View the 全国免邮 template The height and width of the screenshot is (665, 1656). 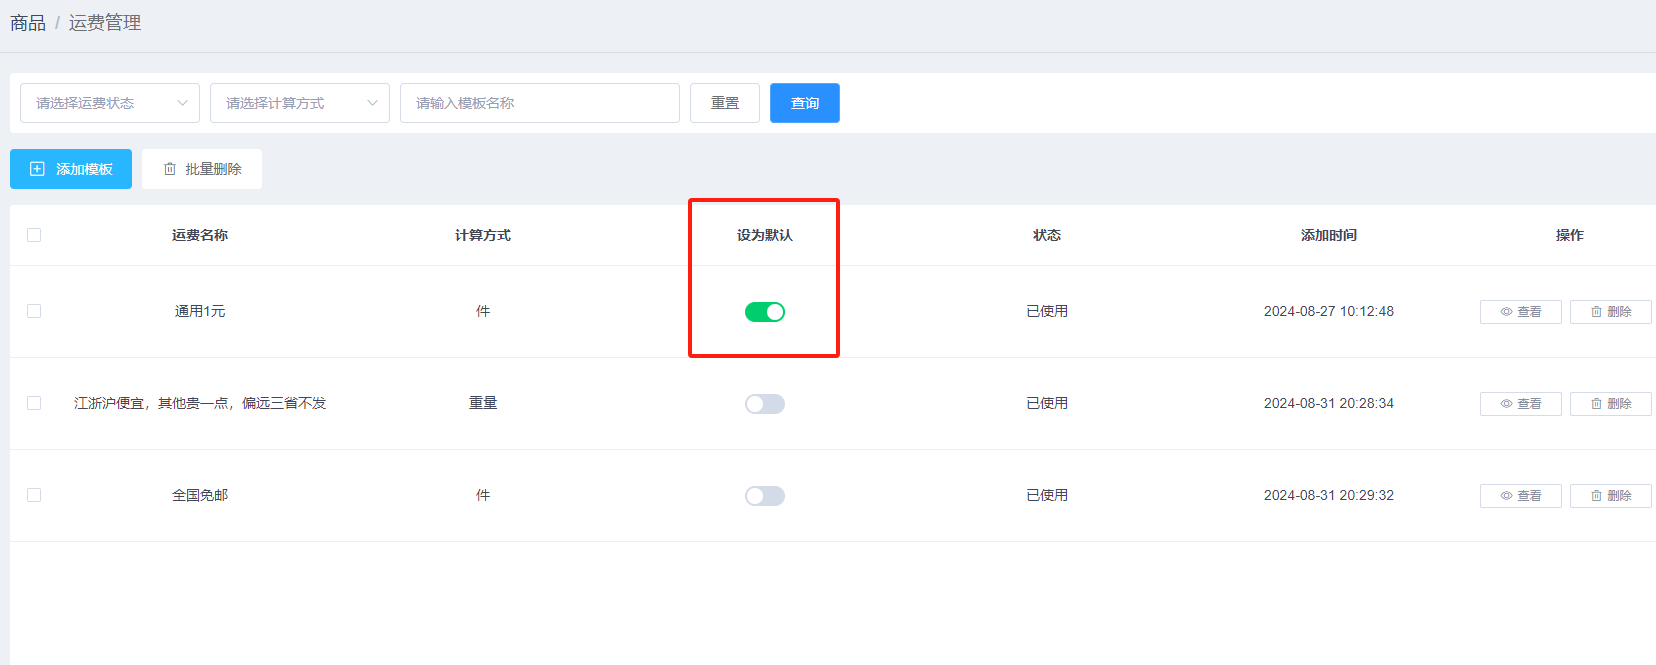click(x=1520, y=496)
